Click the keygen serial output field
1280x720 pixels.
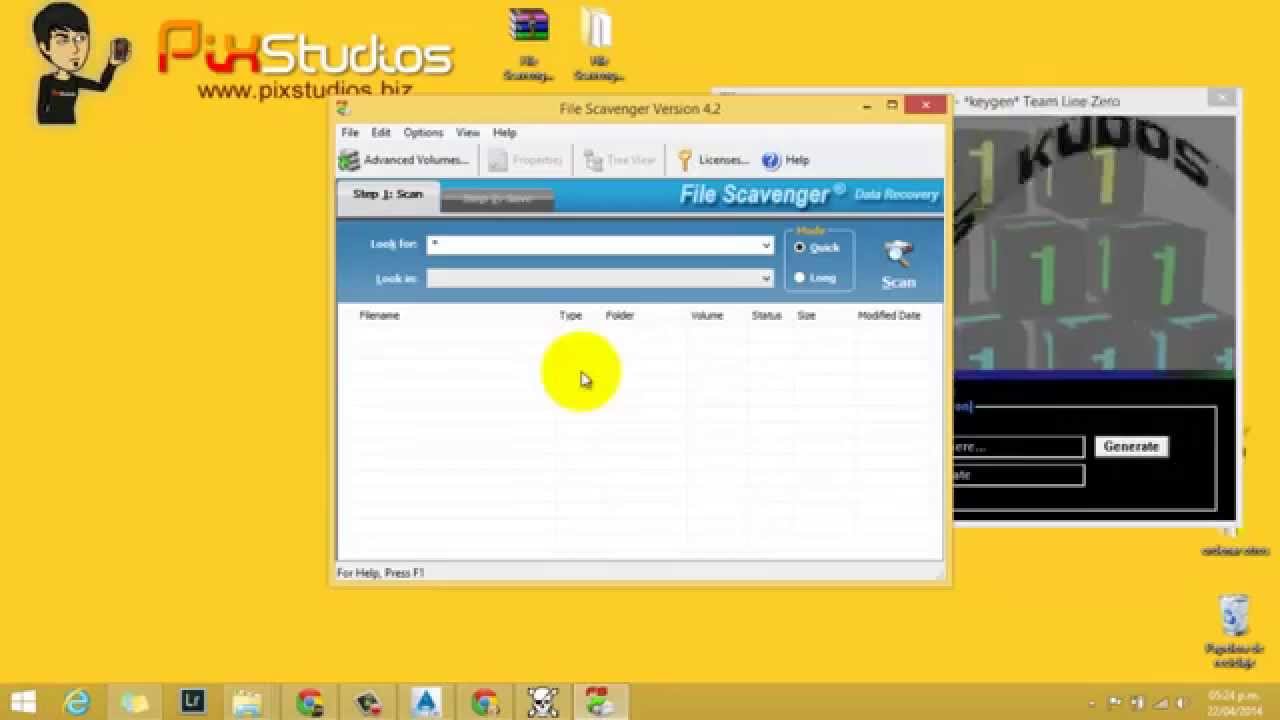coord(1018,475)
